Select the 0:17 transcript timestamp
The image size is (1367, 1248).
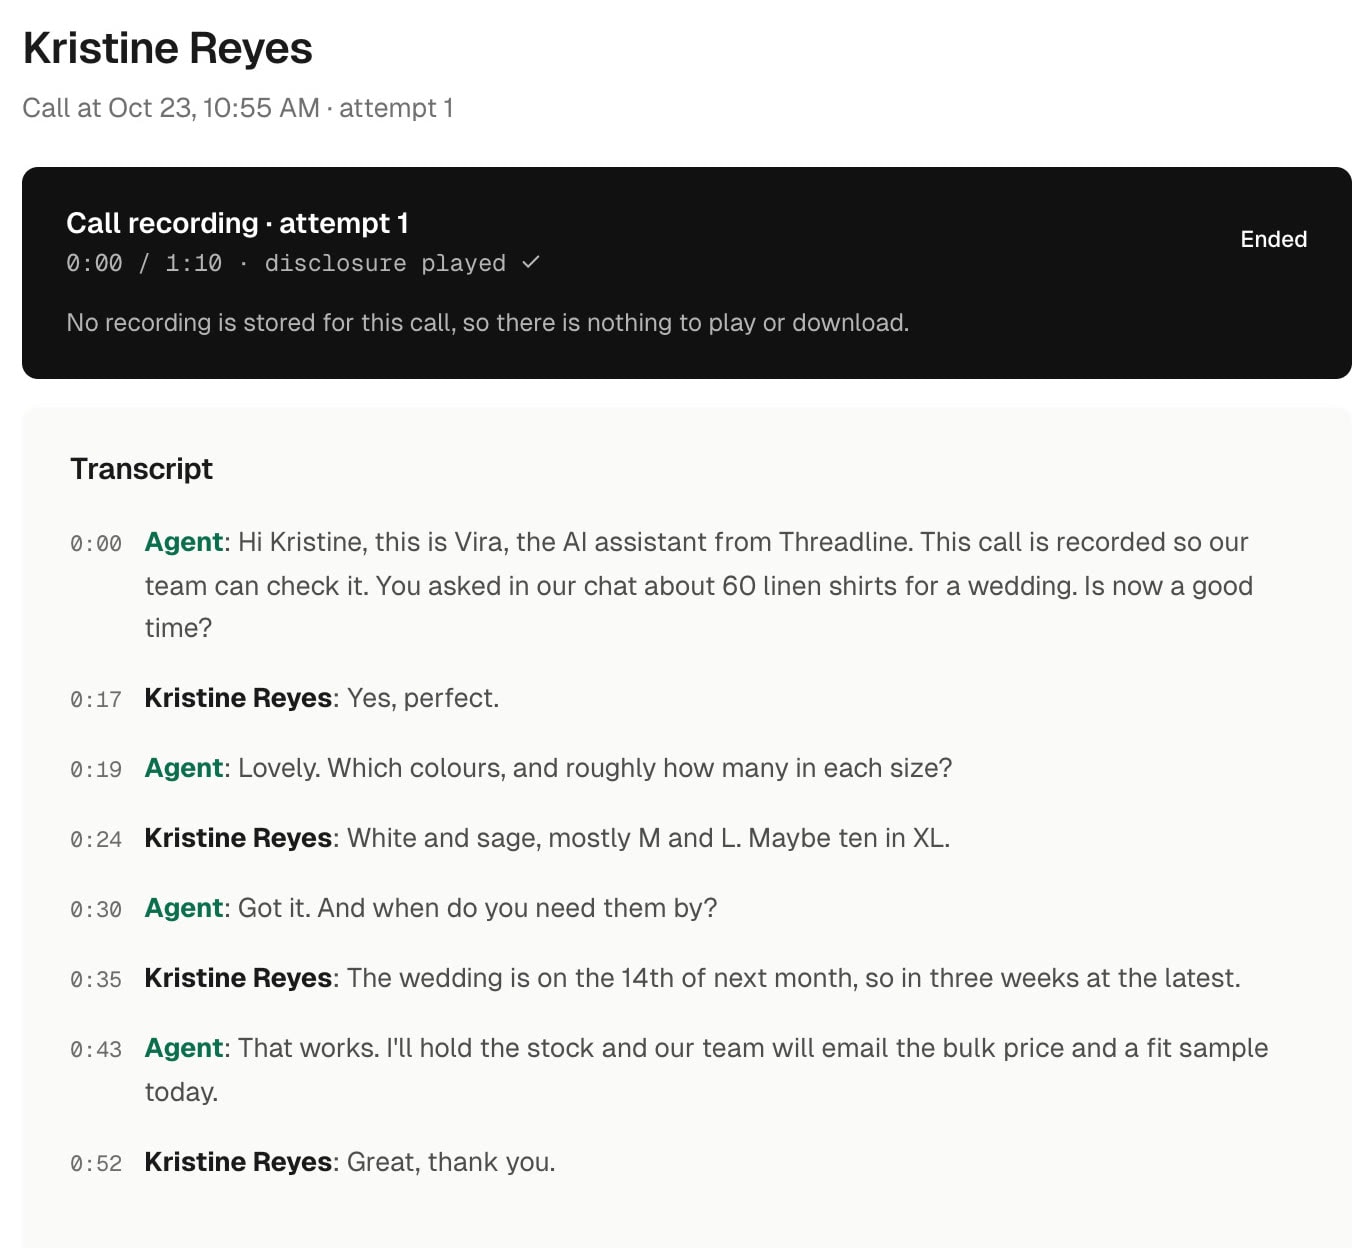coord(96,700)
